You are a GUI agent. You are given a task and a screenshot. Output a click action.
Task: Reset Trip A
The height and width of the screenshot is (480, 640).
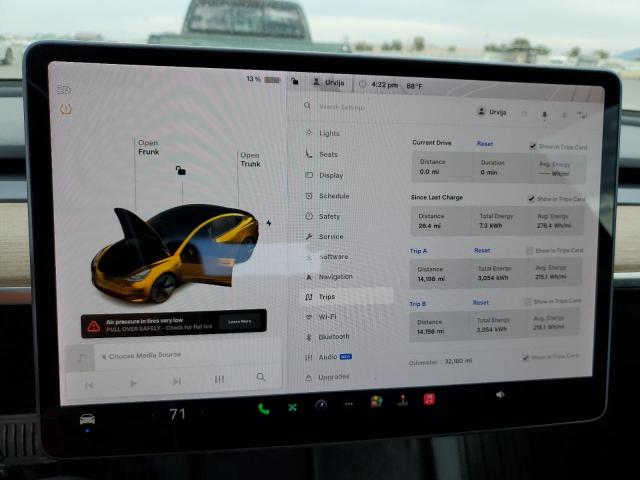(x=482, y=250)
